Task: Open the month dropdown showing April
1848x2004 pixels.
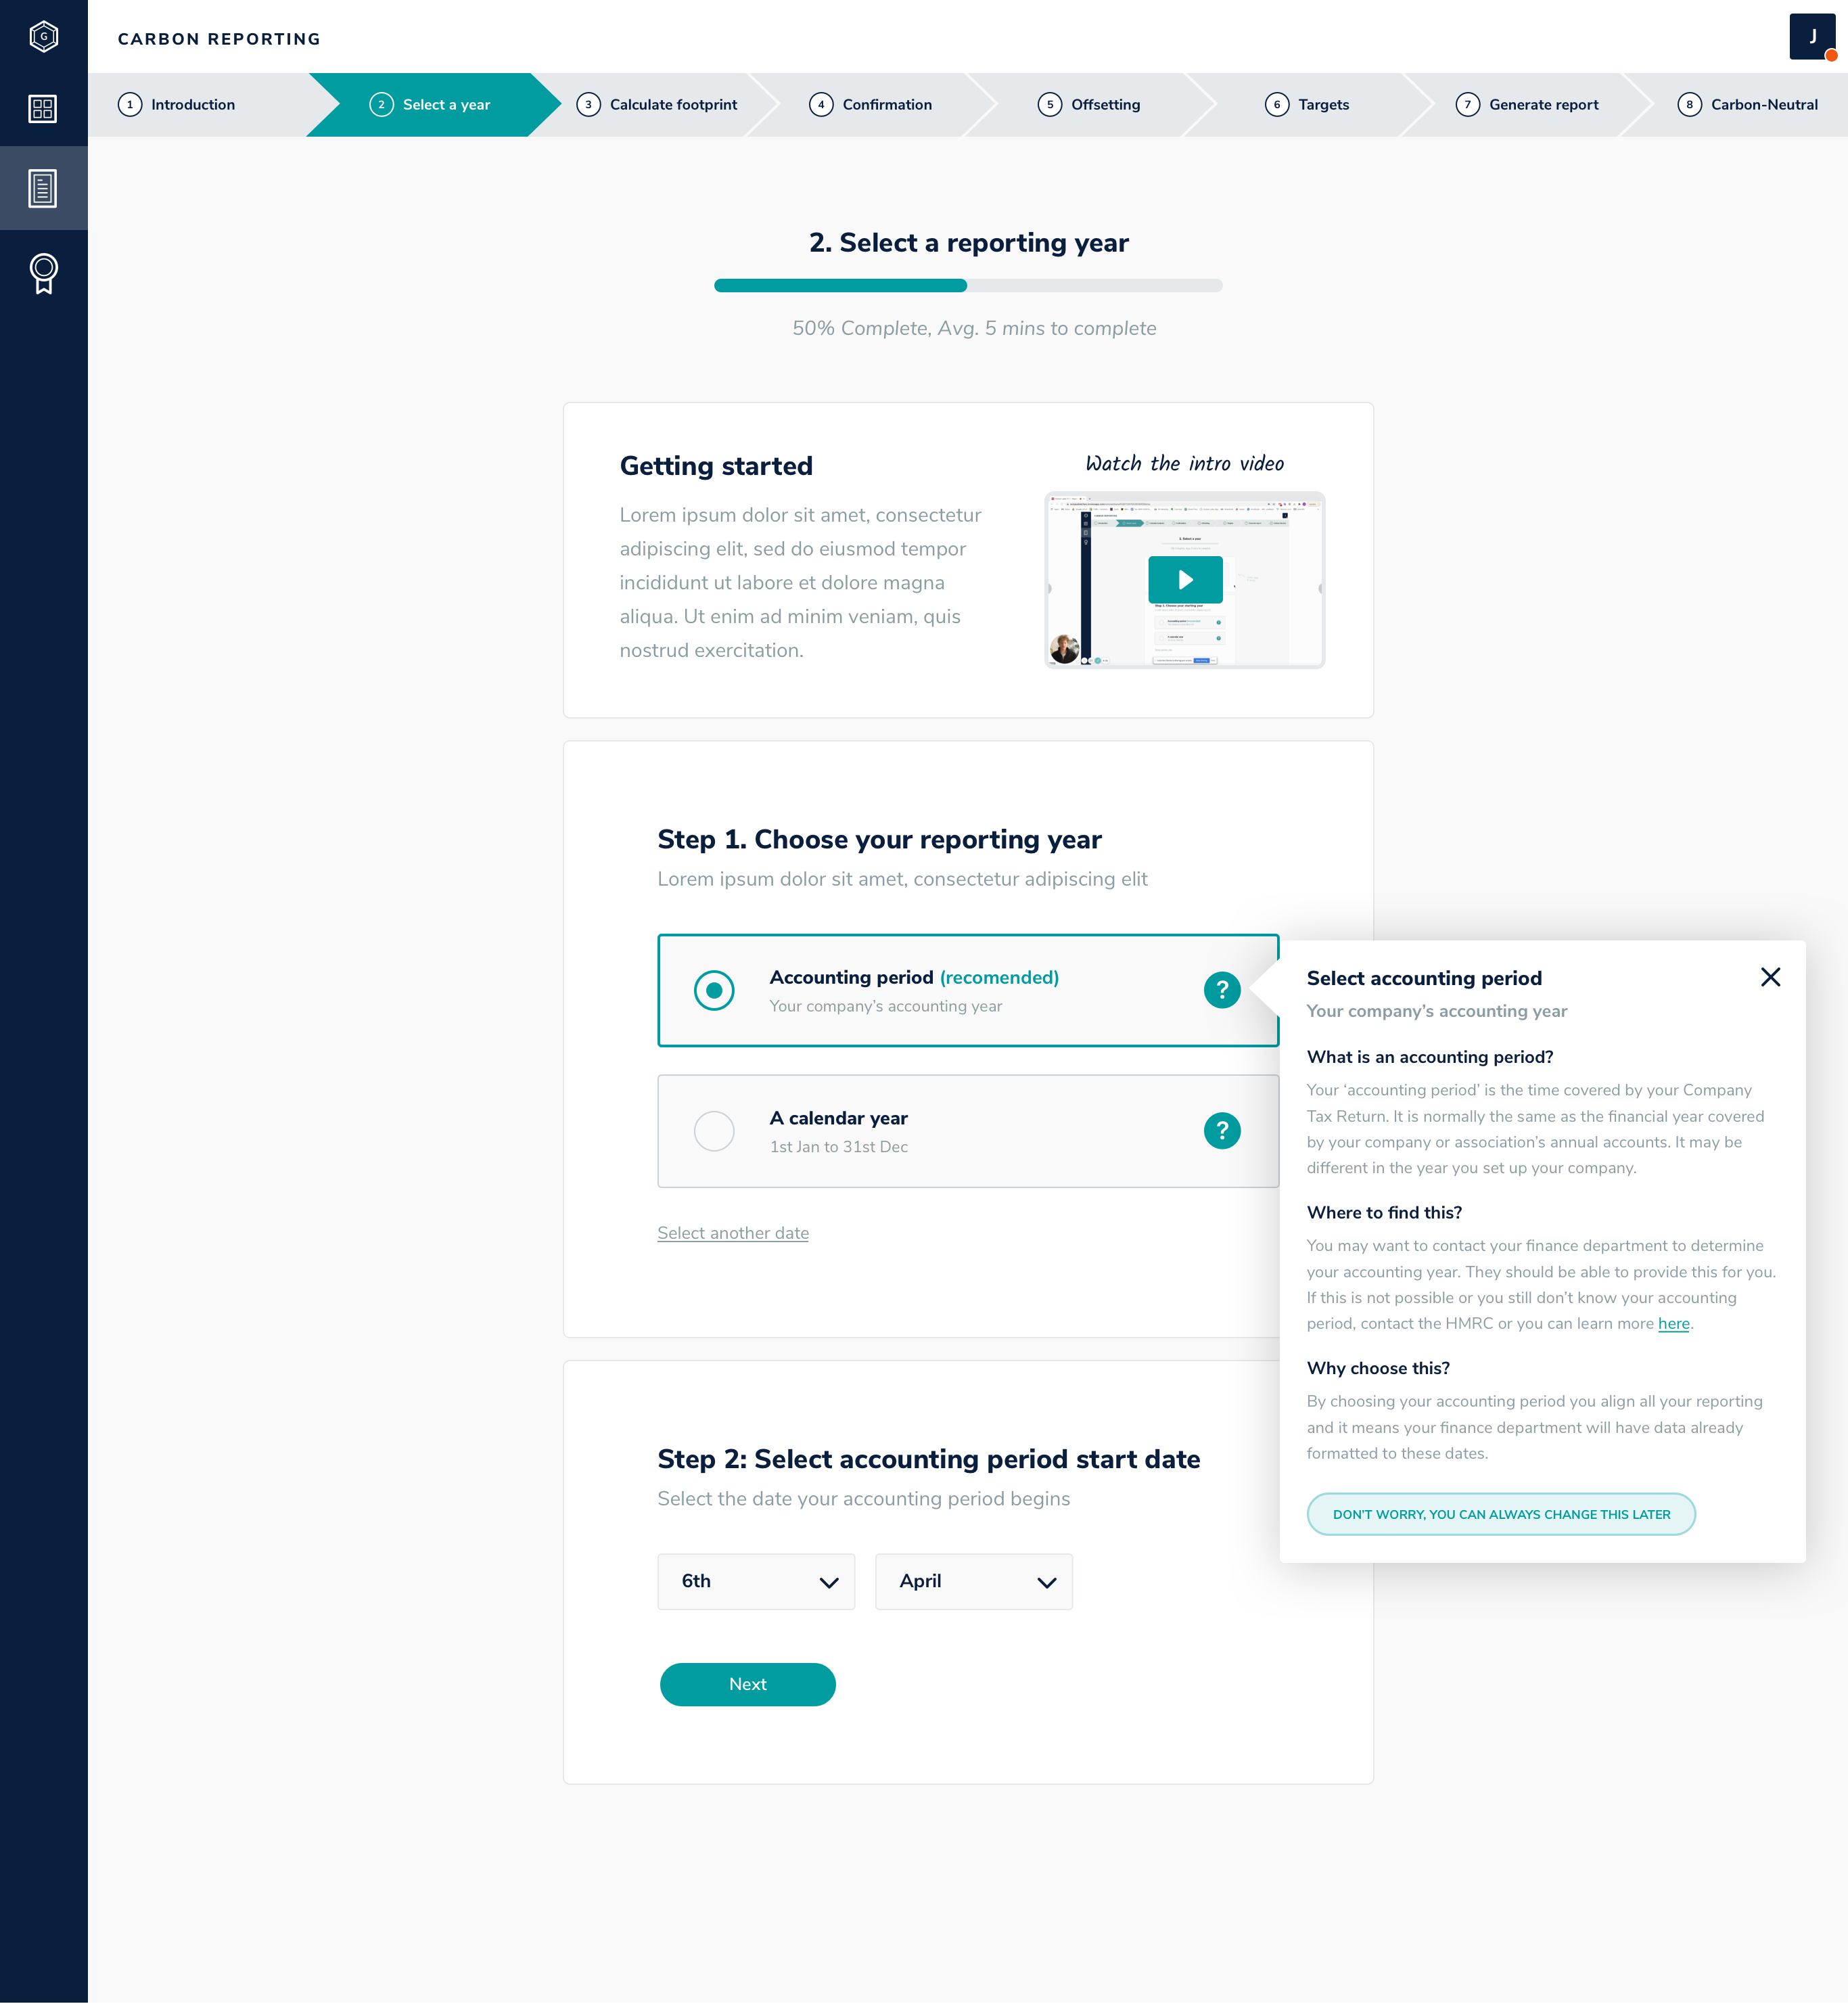Action: [x=973, y=1581]
